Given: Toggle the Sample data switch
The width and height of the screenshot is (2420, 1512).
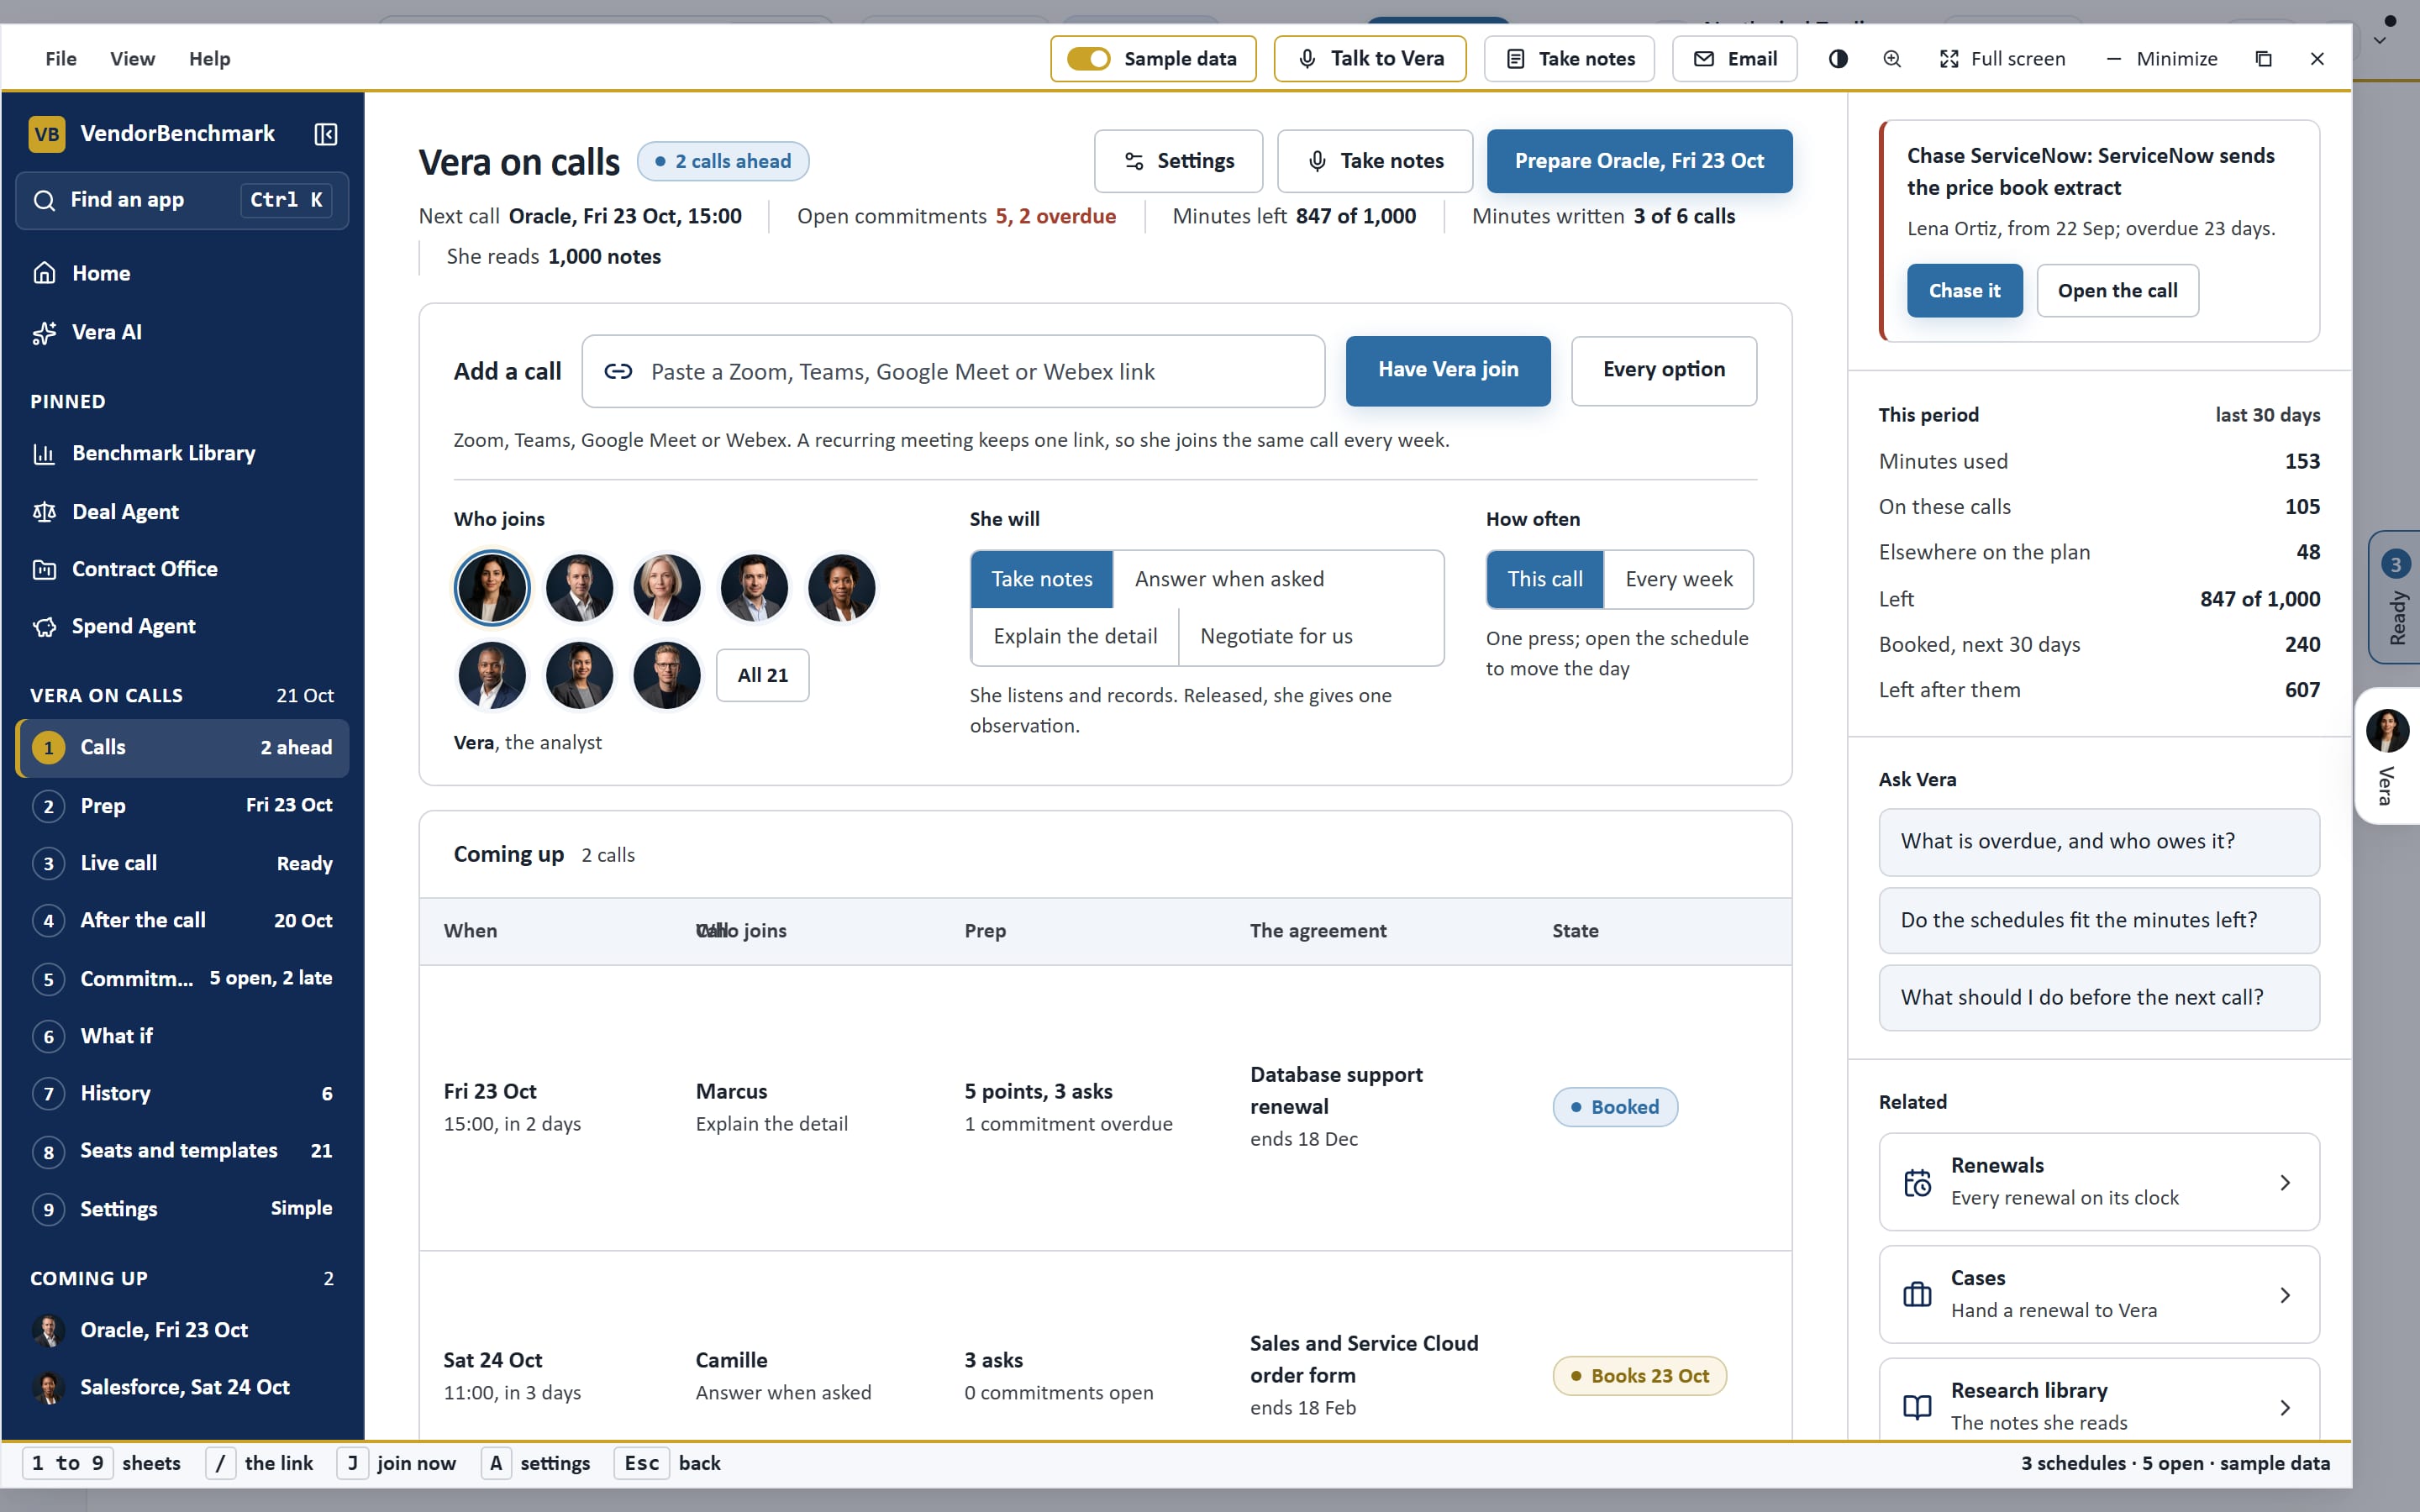Looking at the screenshot, I should (x=1088, y=59).
